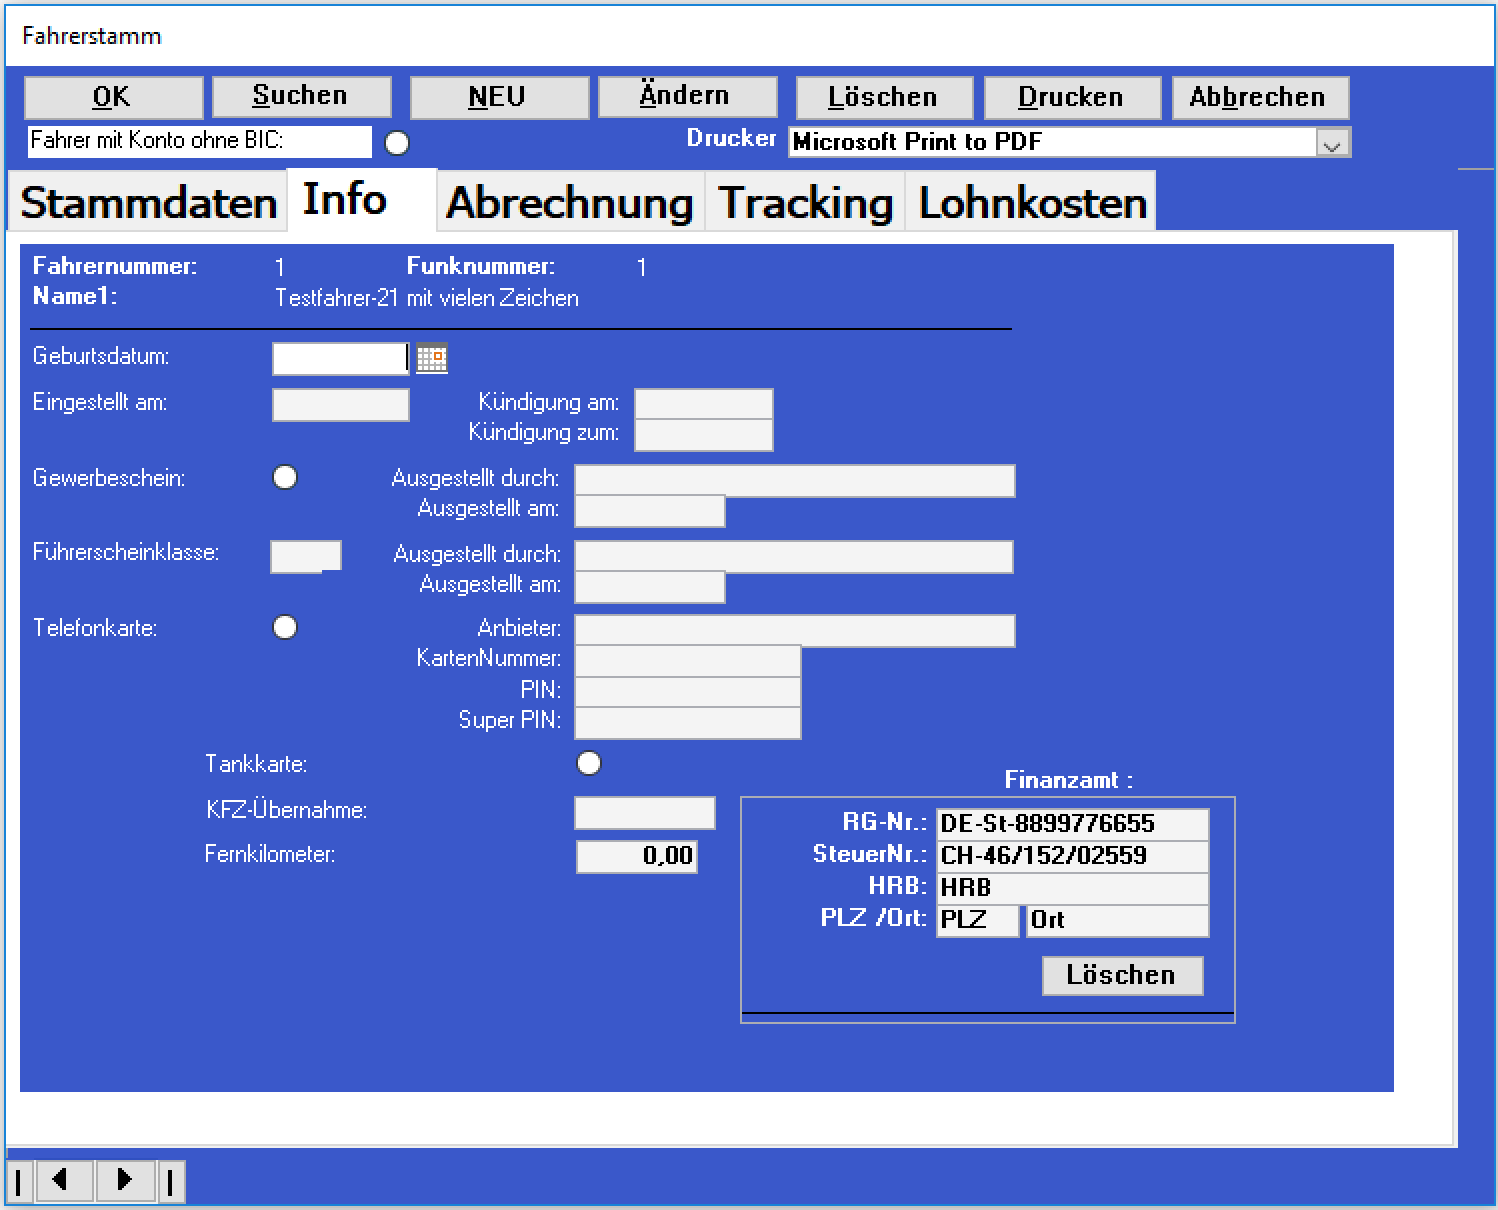
Task: Open the Abrechnung tab
Action: [570, 203]
